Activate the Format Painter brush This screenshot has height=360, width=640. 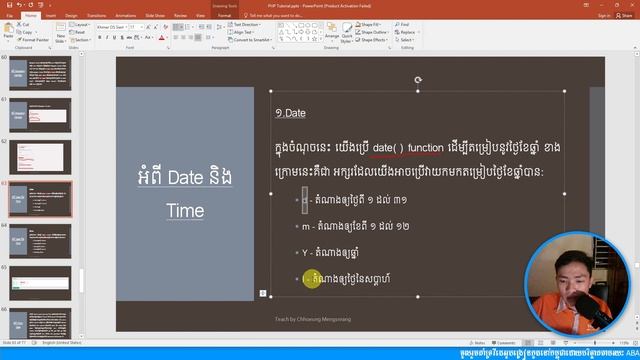(33, 40)
